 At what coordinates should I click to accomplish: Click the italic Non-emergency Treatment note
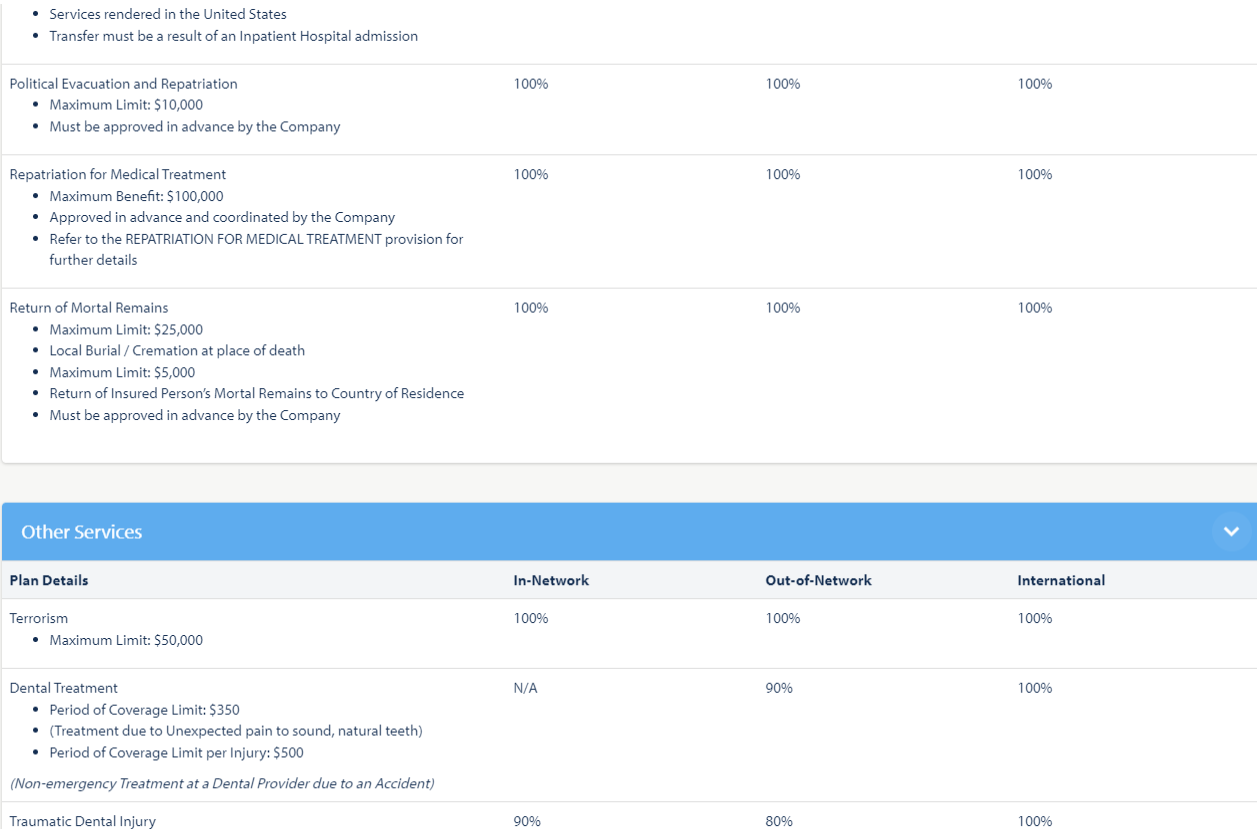click(222, 783)
